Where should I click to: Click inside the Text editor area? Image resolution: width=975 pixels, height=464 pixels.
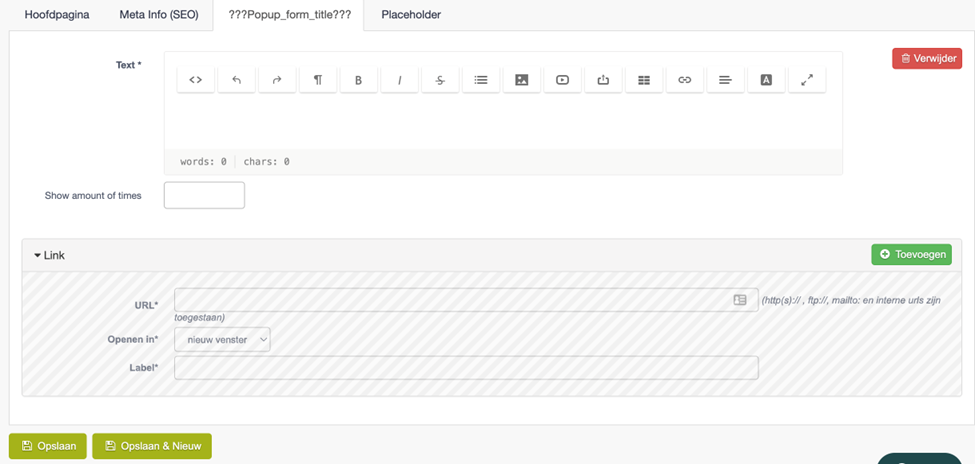tap(503, 123)
